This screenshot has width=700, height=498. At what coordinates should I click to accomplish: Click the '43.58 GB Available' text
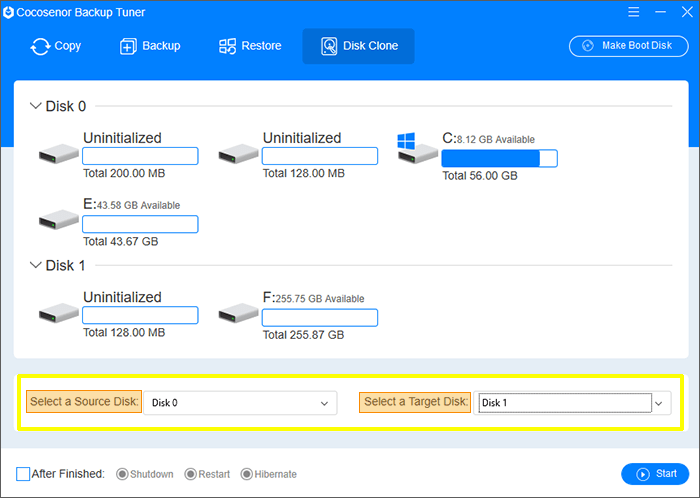coord(139,205)
